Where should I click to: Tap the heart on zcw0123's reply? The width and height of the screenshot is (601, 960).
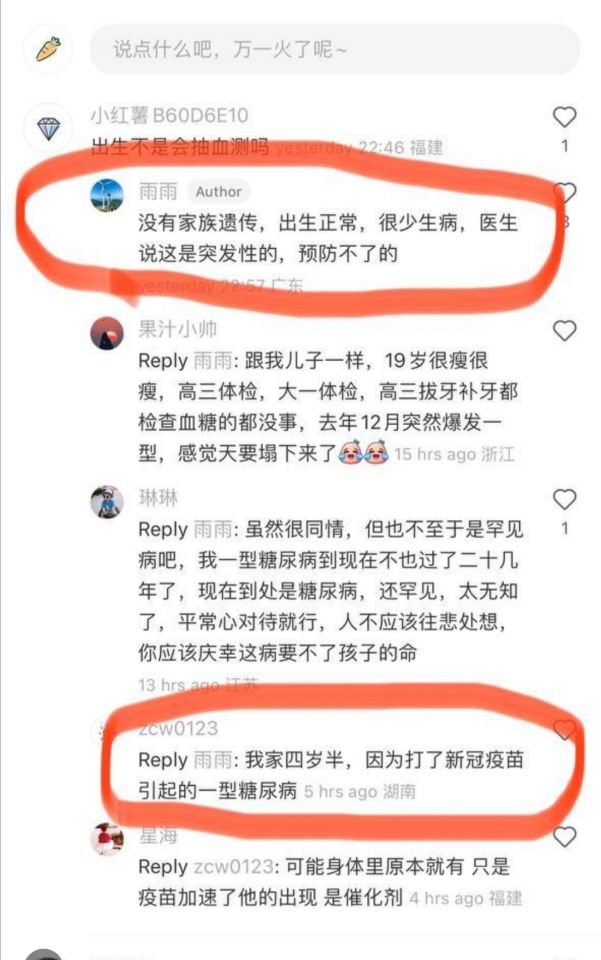[x=564, y=729]
